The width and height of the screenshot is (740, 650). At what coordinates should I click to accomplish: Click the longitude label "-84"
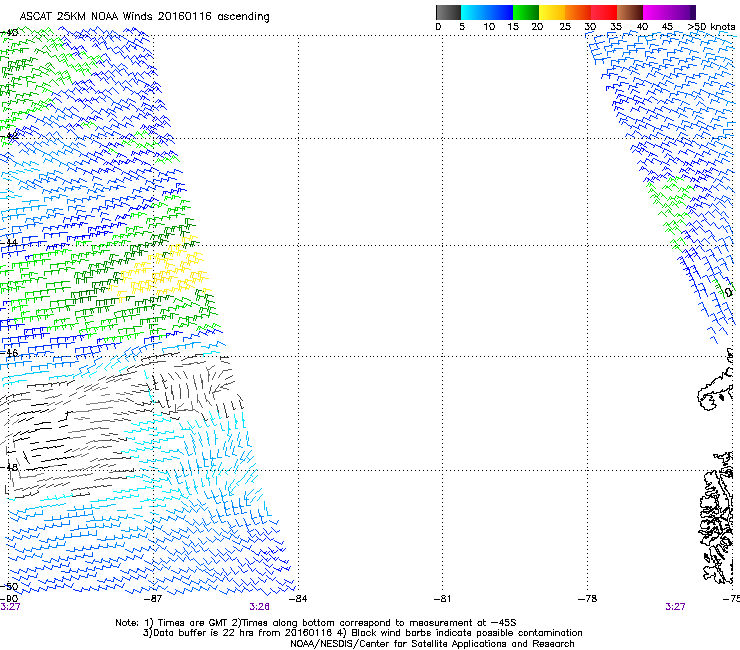point(298,599)
